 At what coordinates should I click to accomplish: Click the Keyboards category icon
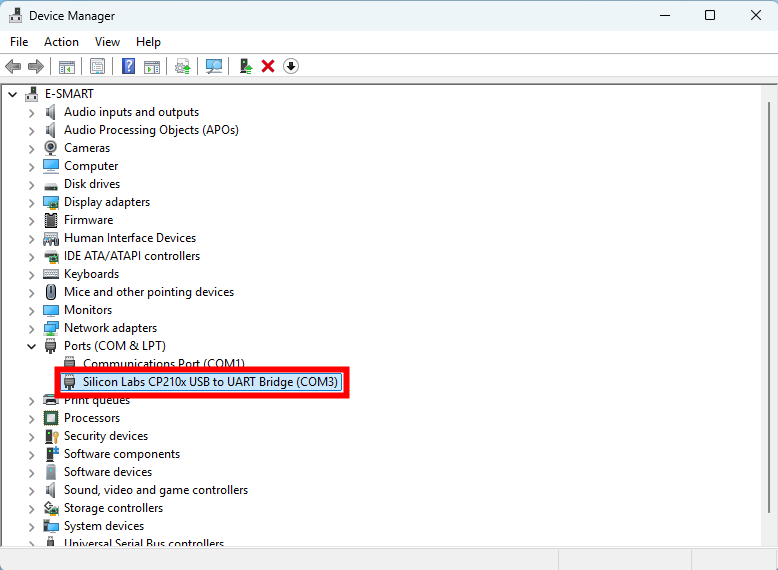coord(51,274)
